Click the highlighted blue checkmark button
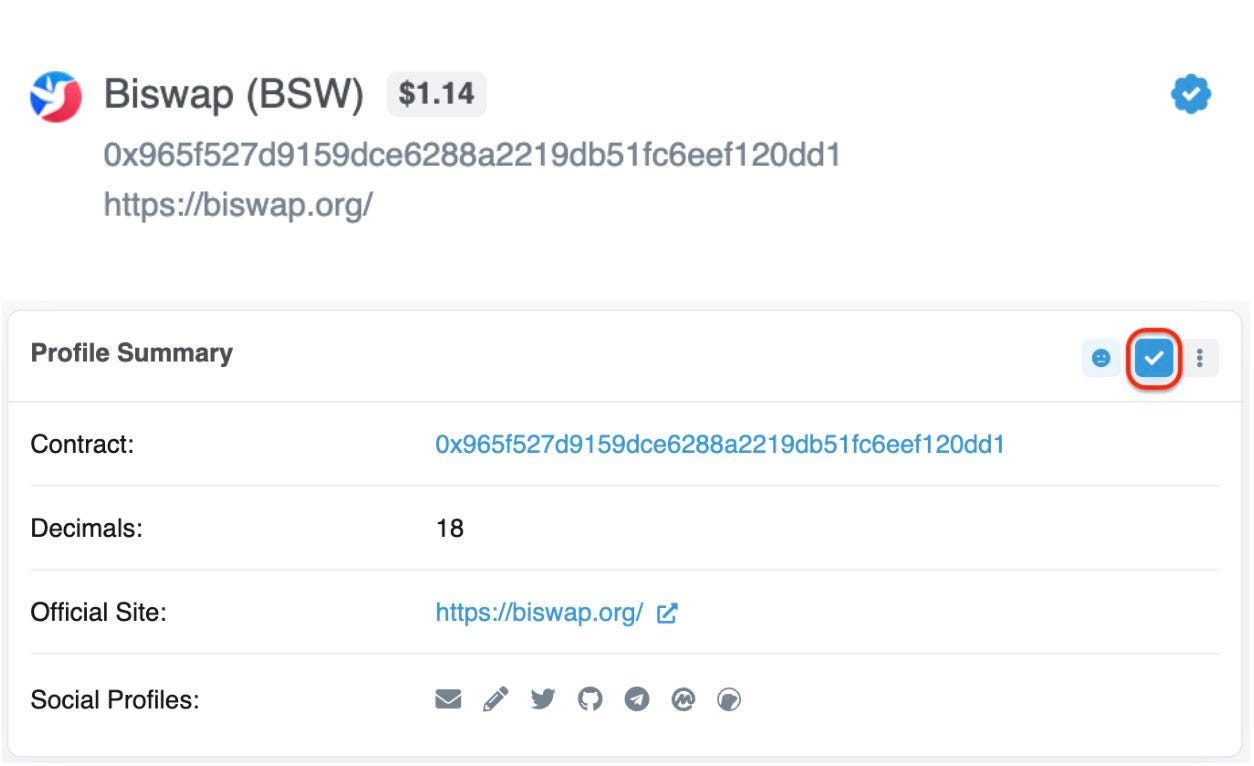 1155,358
